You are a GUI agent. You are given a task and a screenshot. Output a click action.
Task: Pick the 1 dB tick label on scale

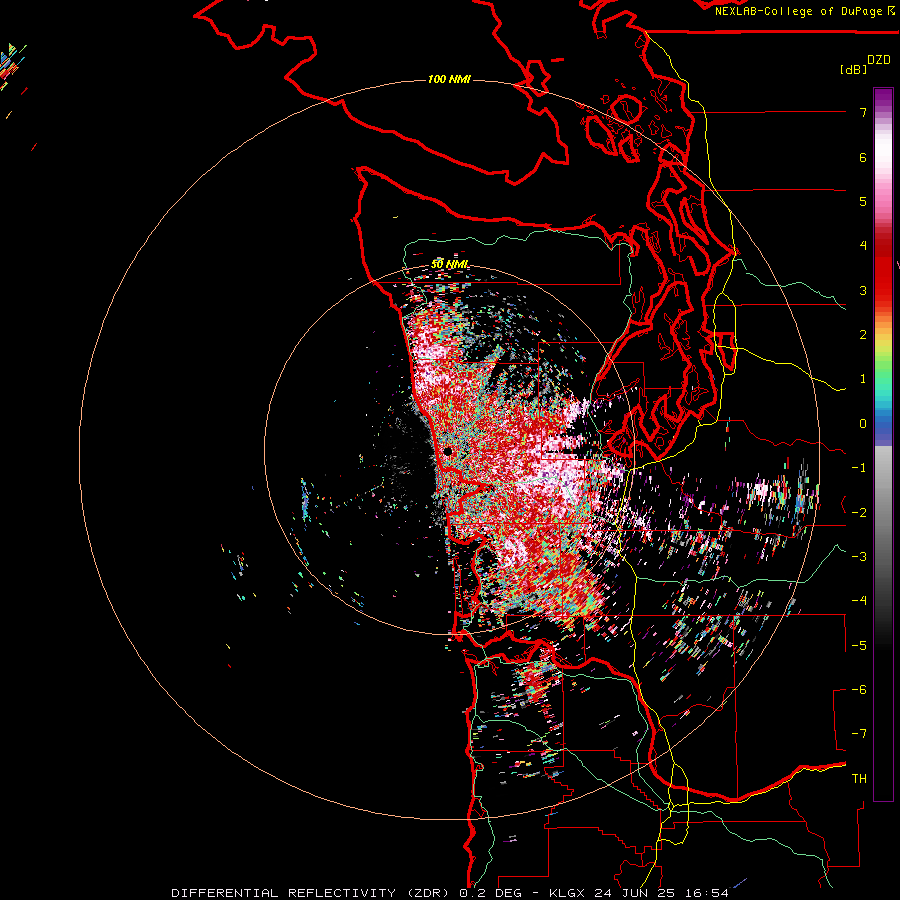click(863, 379)
